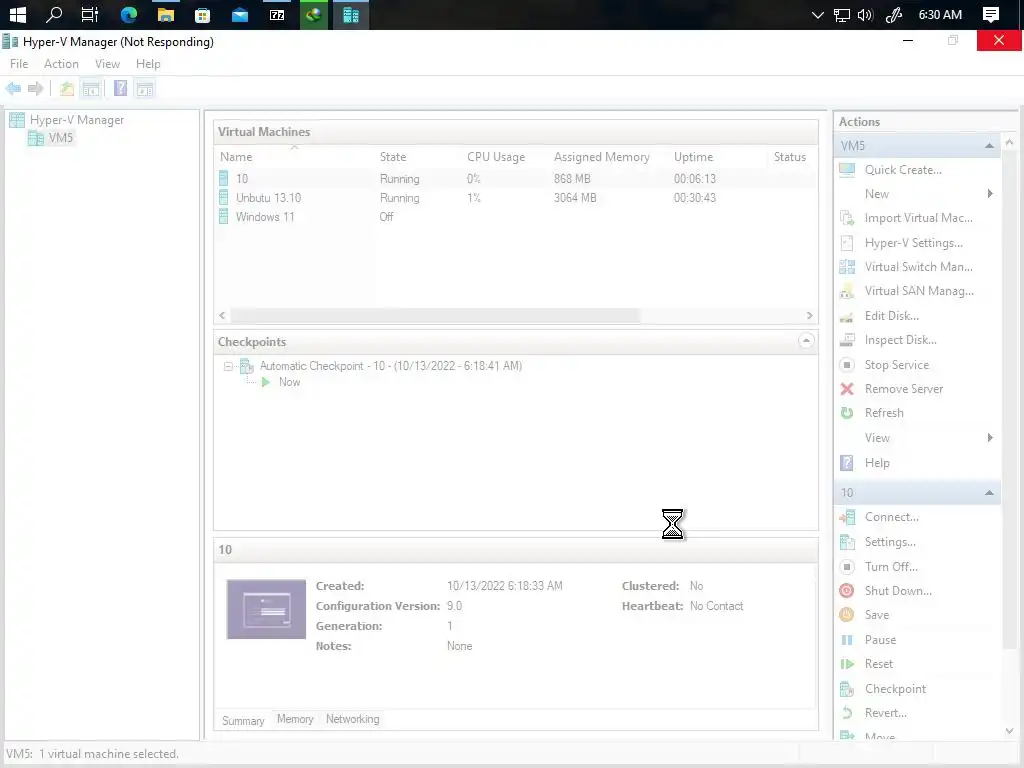The width and height of the screenshot is (1024, 768).
Task: Open the Action menu
Action: coord(61,64)
